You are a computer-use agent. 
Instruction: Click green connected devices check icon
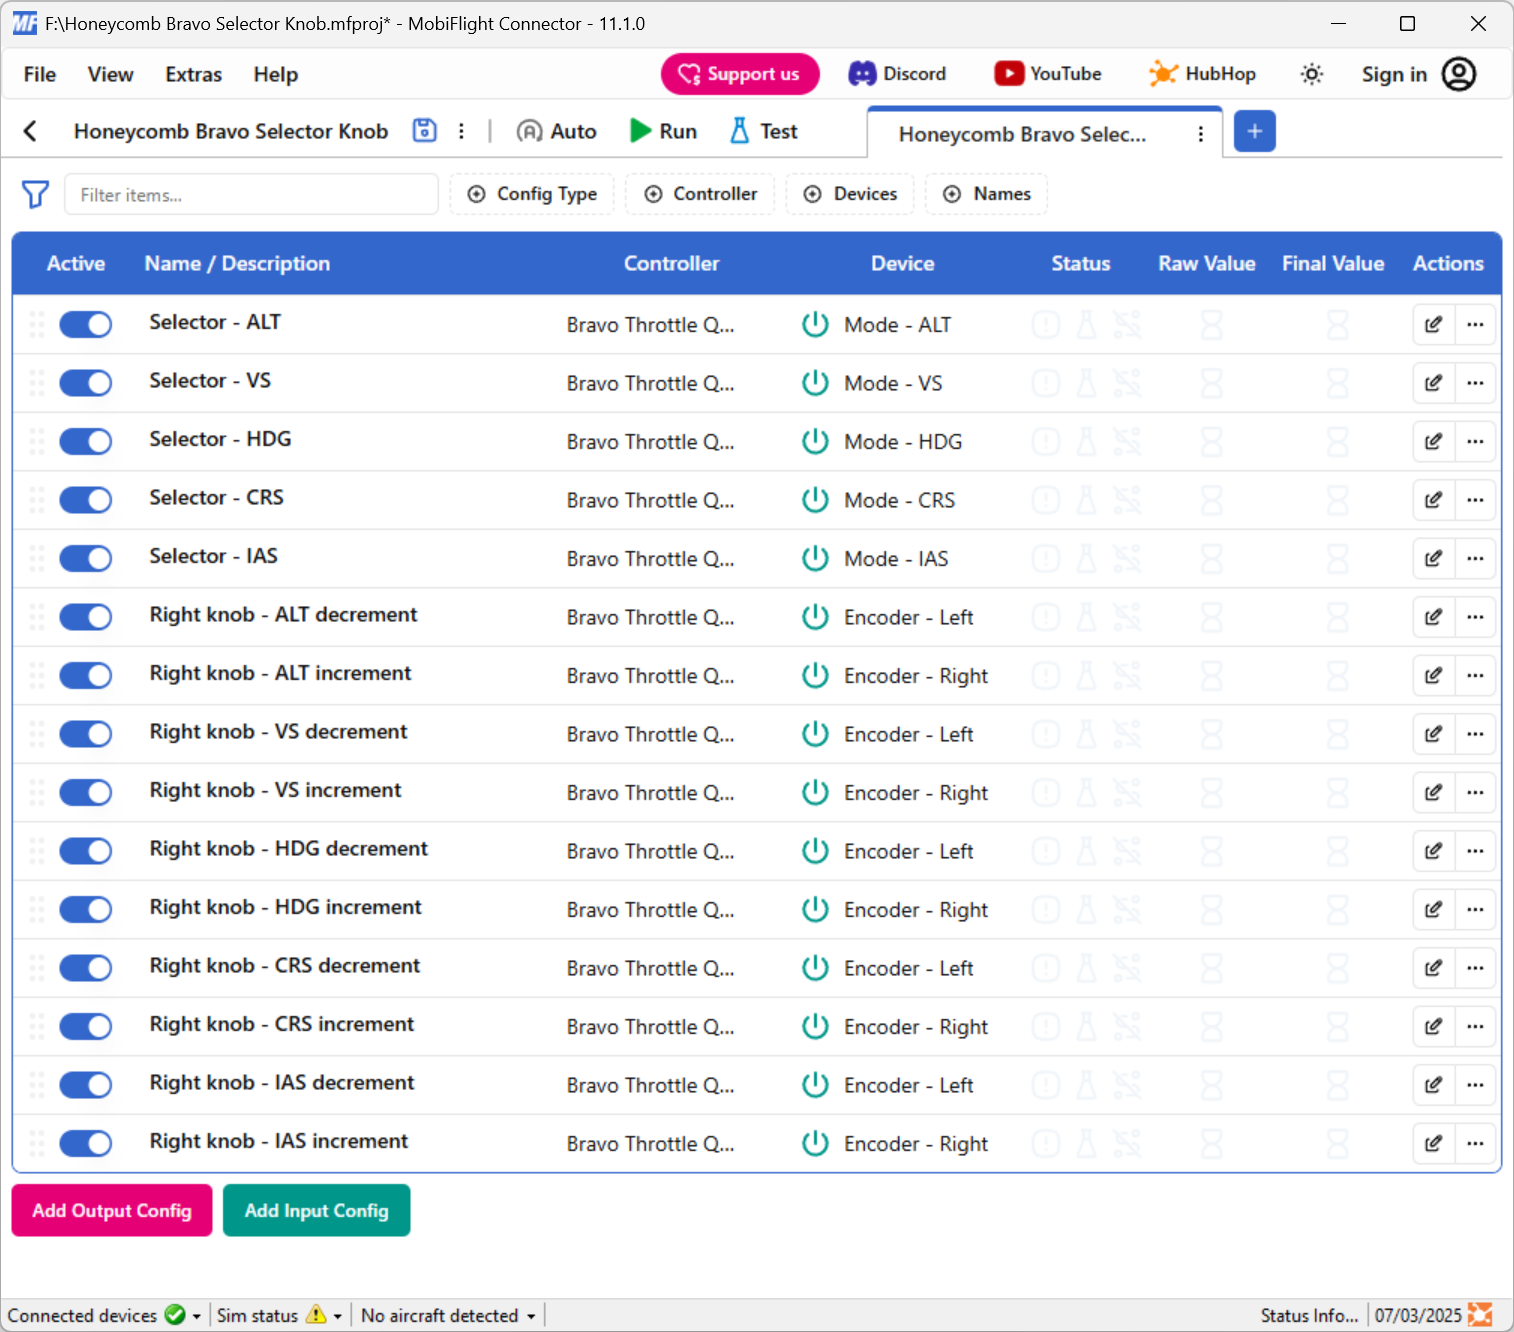pyautogui.click(x=175, y=1315)
